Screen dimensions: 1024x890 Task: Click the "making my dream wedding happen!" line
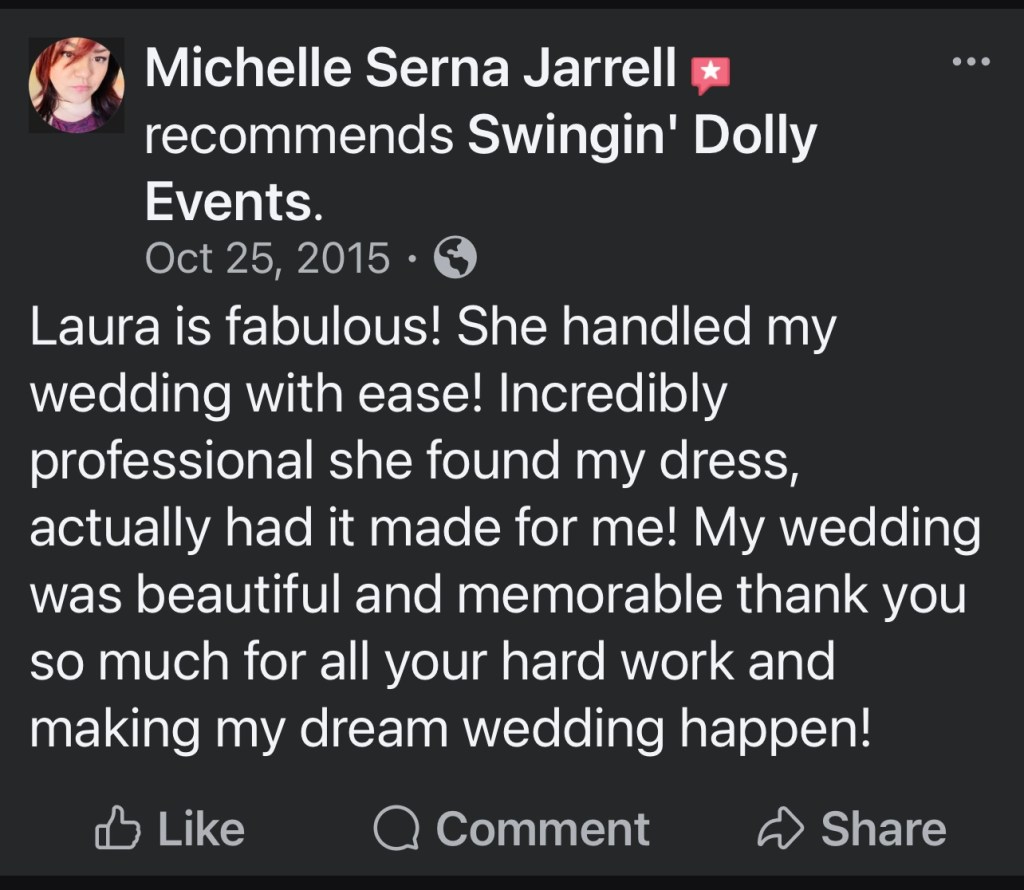(450, 727)
